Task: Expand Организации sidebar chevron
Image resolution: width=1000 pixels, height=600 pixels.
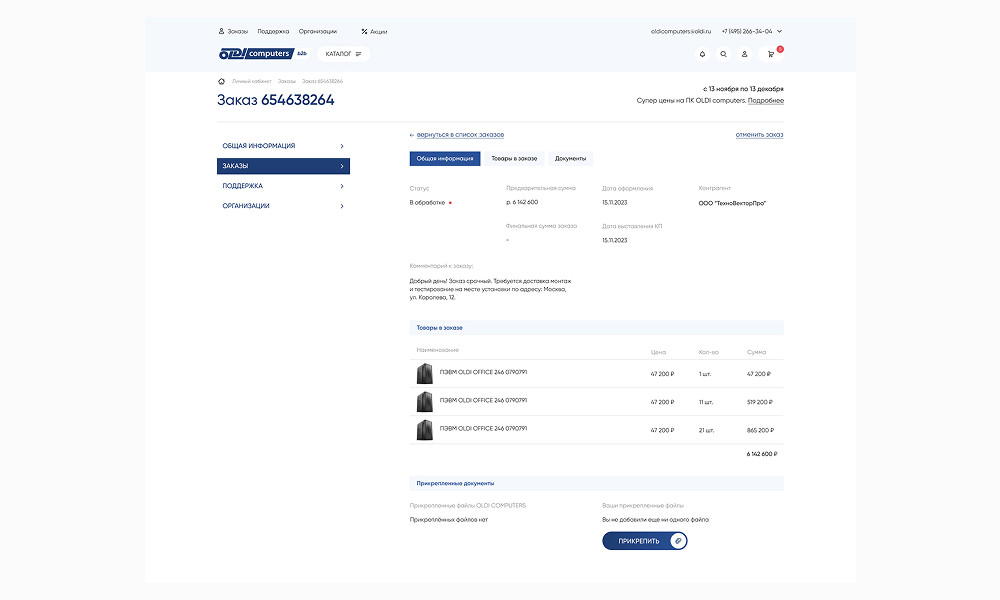Action: pyautogui.click(x=342, y=206)
